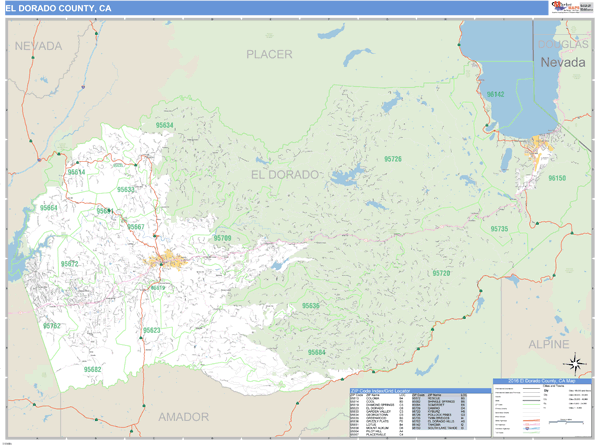
Task: Select ZIP code label 95762
Action: point(52,326)
